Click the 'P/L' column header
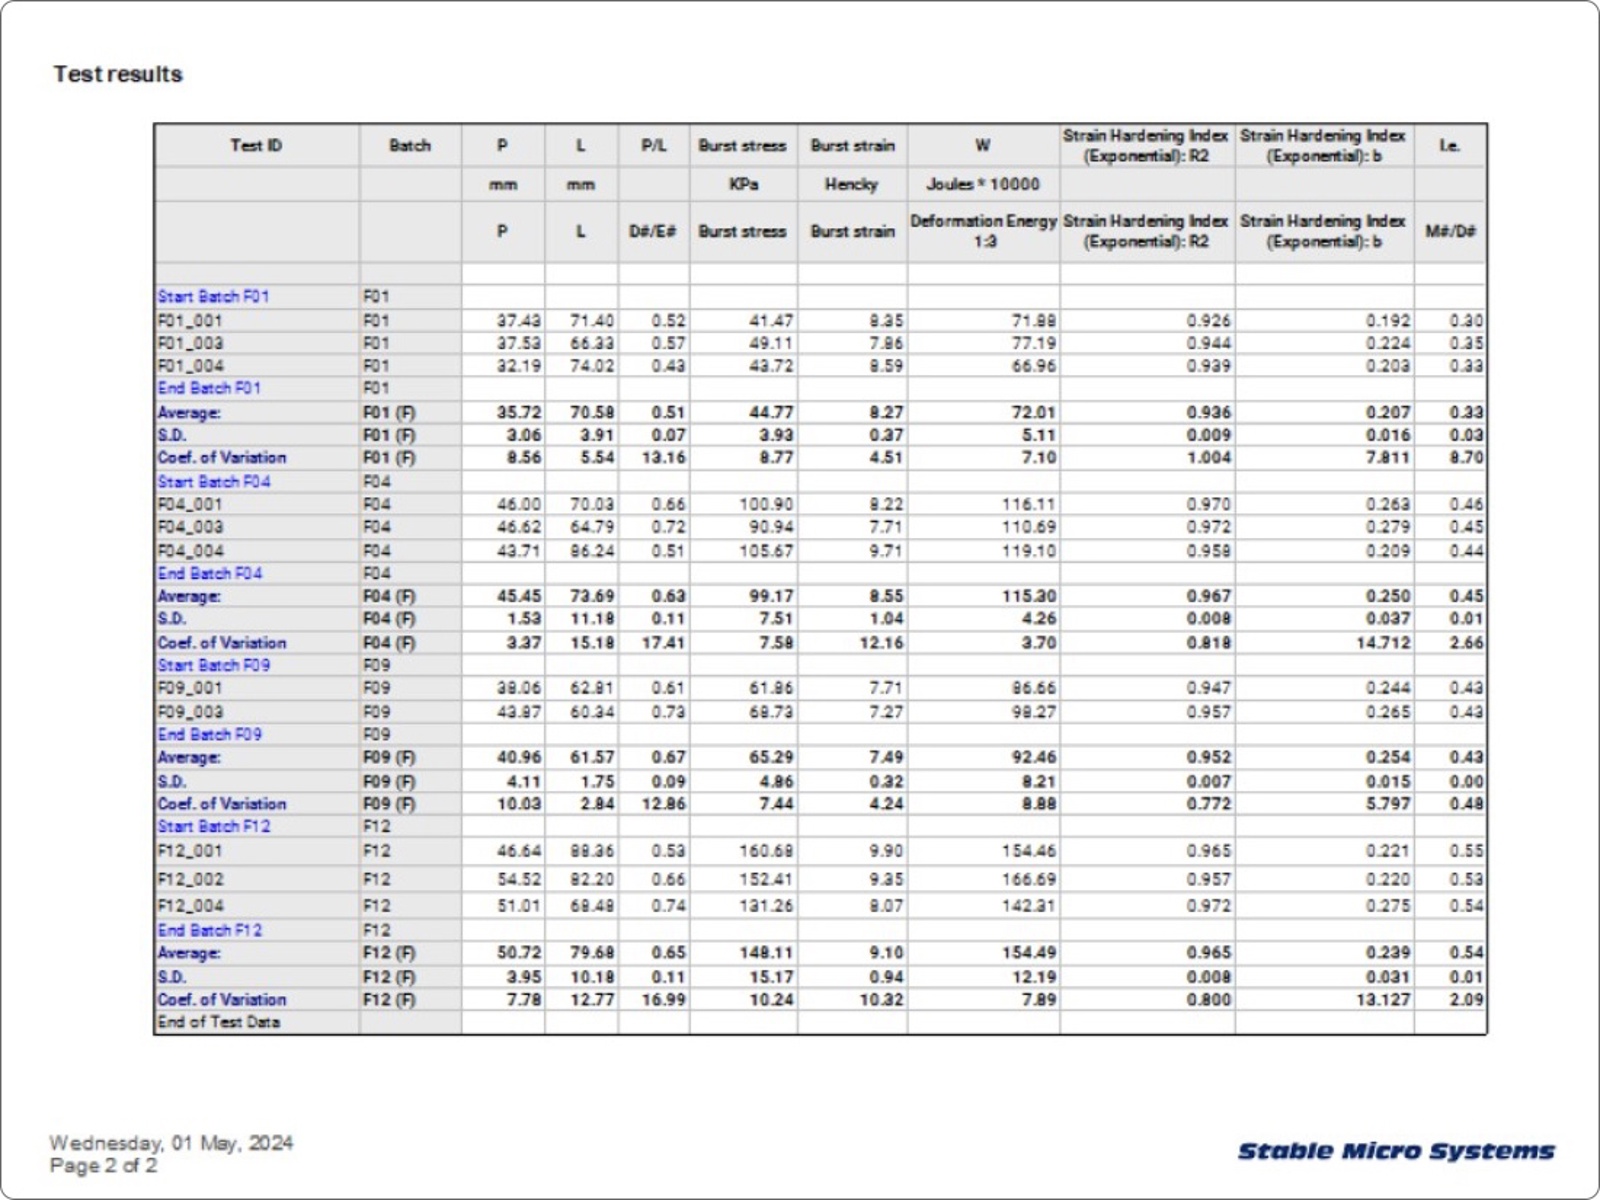Screen dimensions: 1600x1200 click(x=653, y=145)
